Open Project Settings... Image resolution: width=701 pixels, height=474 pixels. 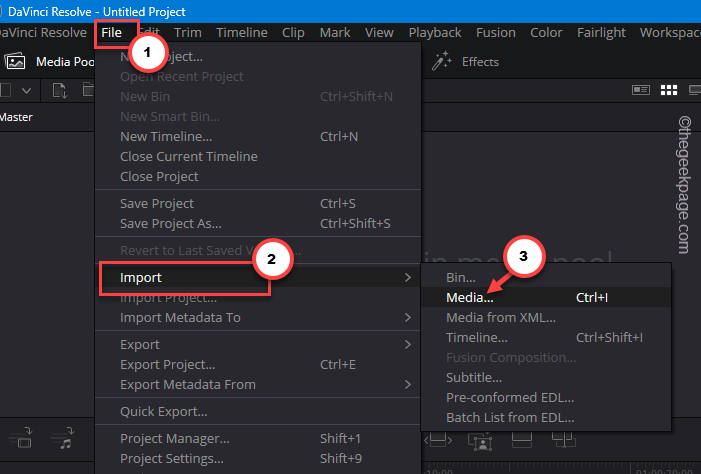(258, 459)
